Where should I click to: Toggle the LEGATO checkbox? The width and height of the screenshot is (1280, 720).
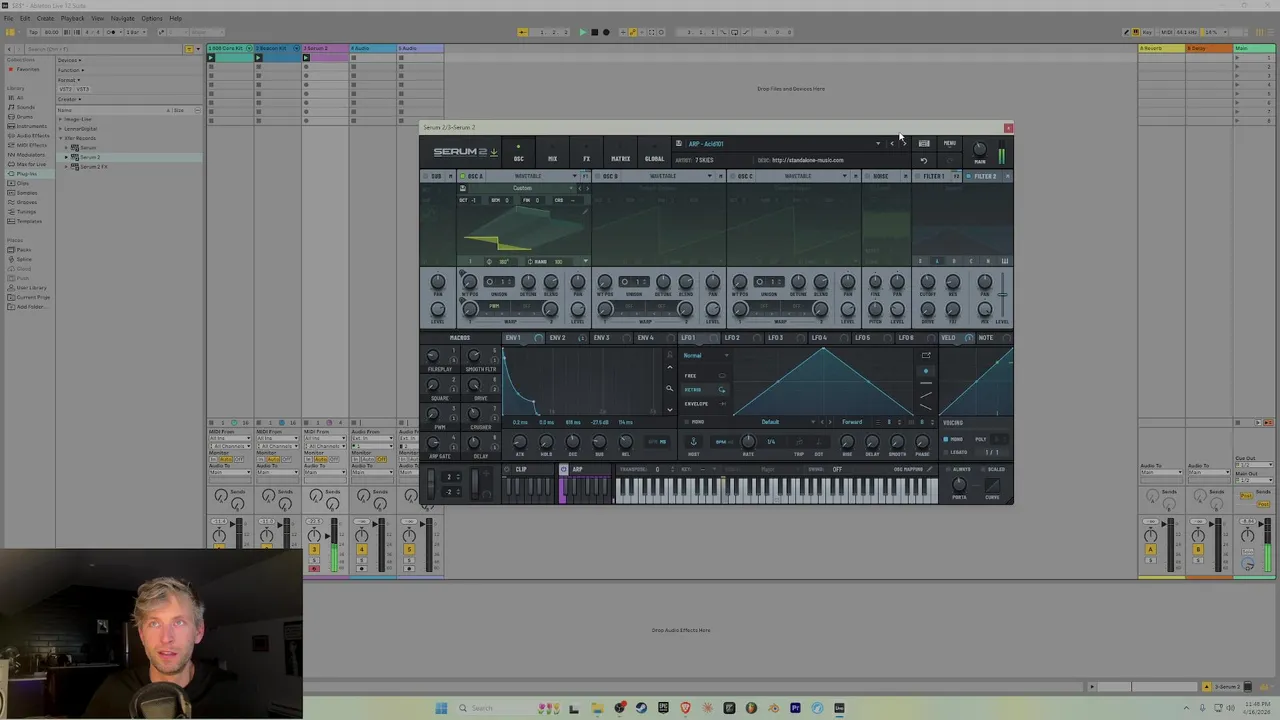pyautogui.click(x=946, y=452)
